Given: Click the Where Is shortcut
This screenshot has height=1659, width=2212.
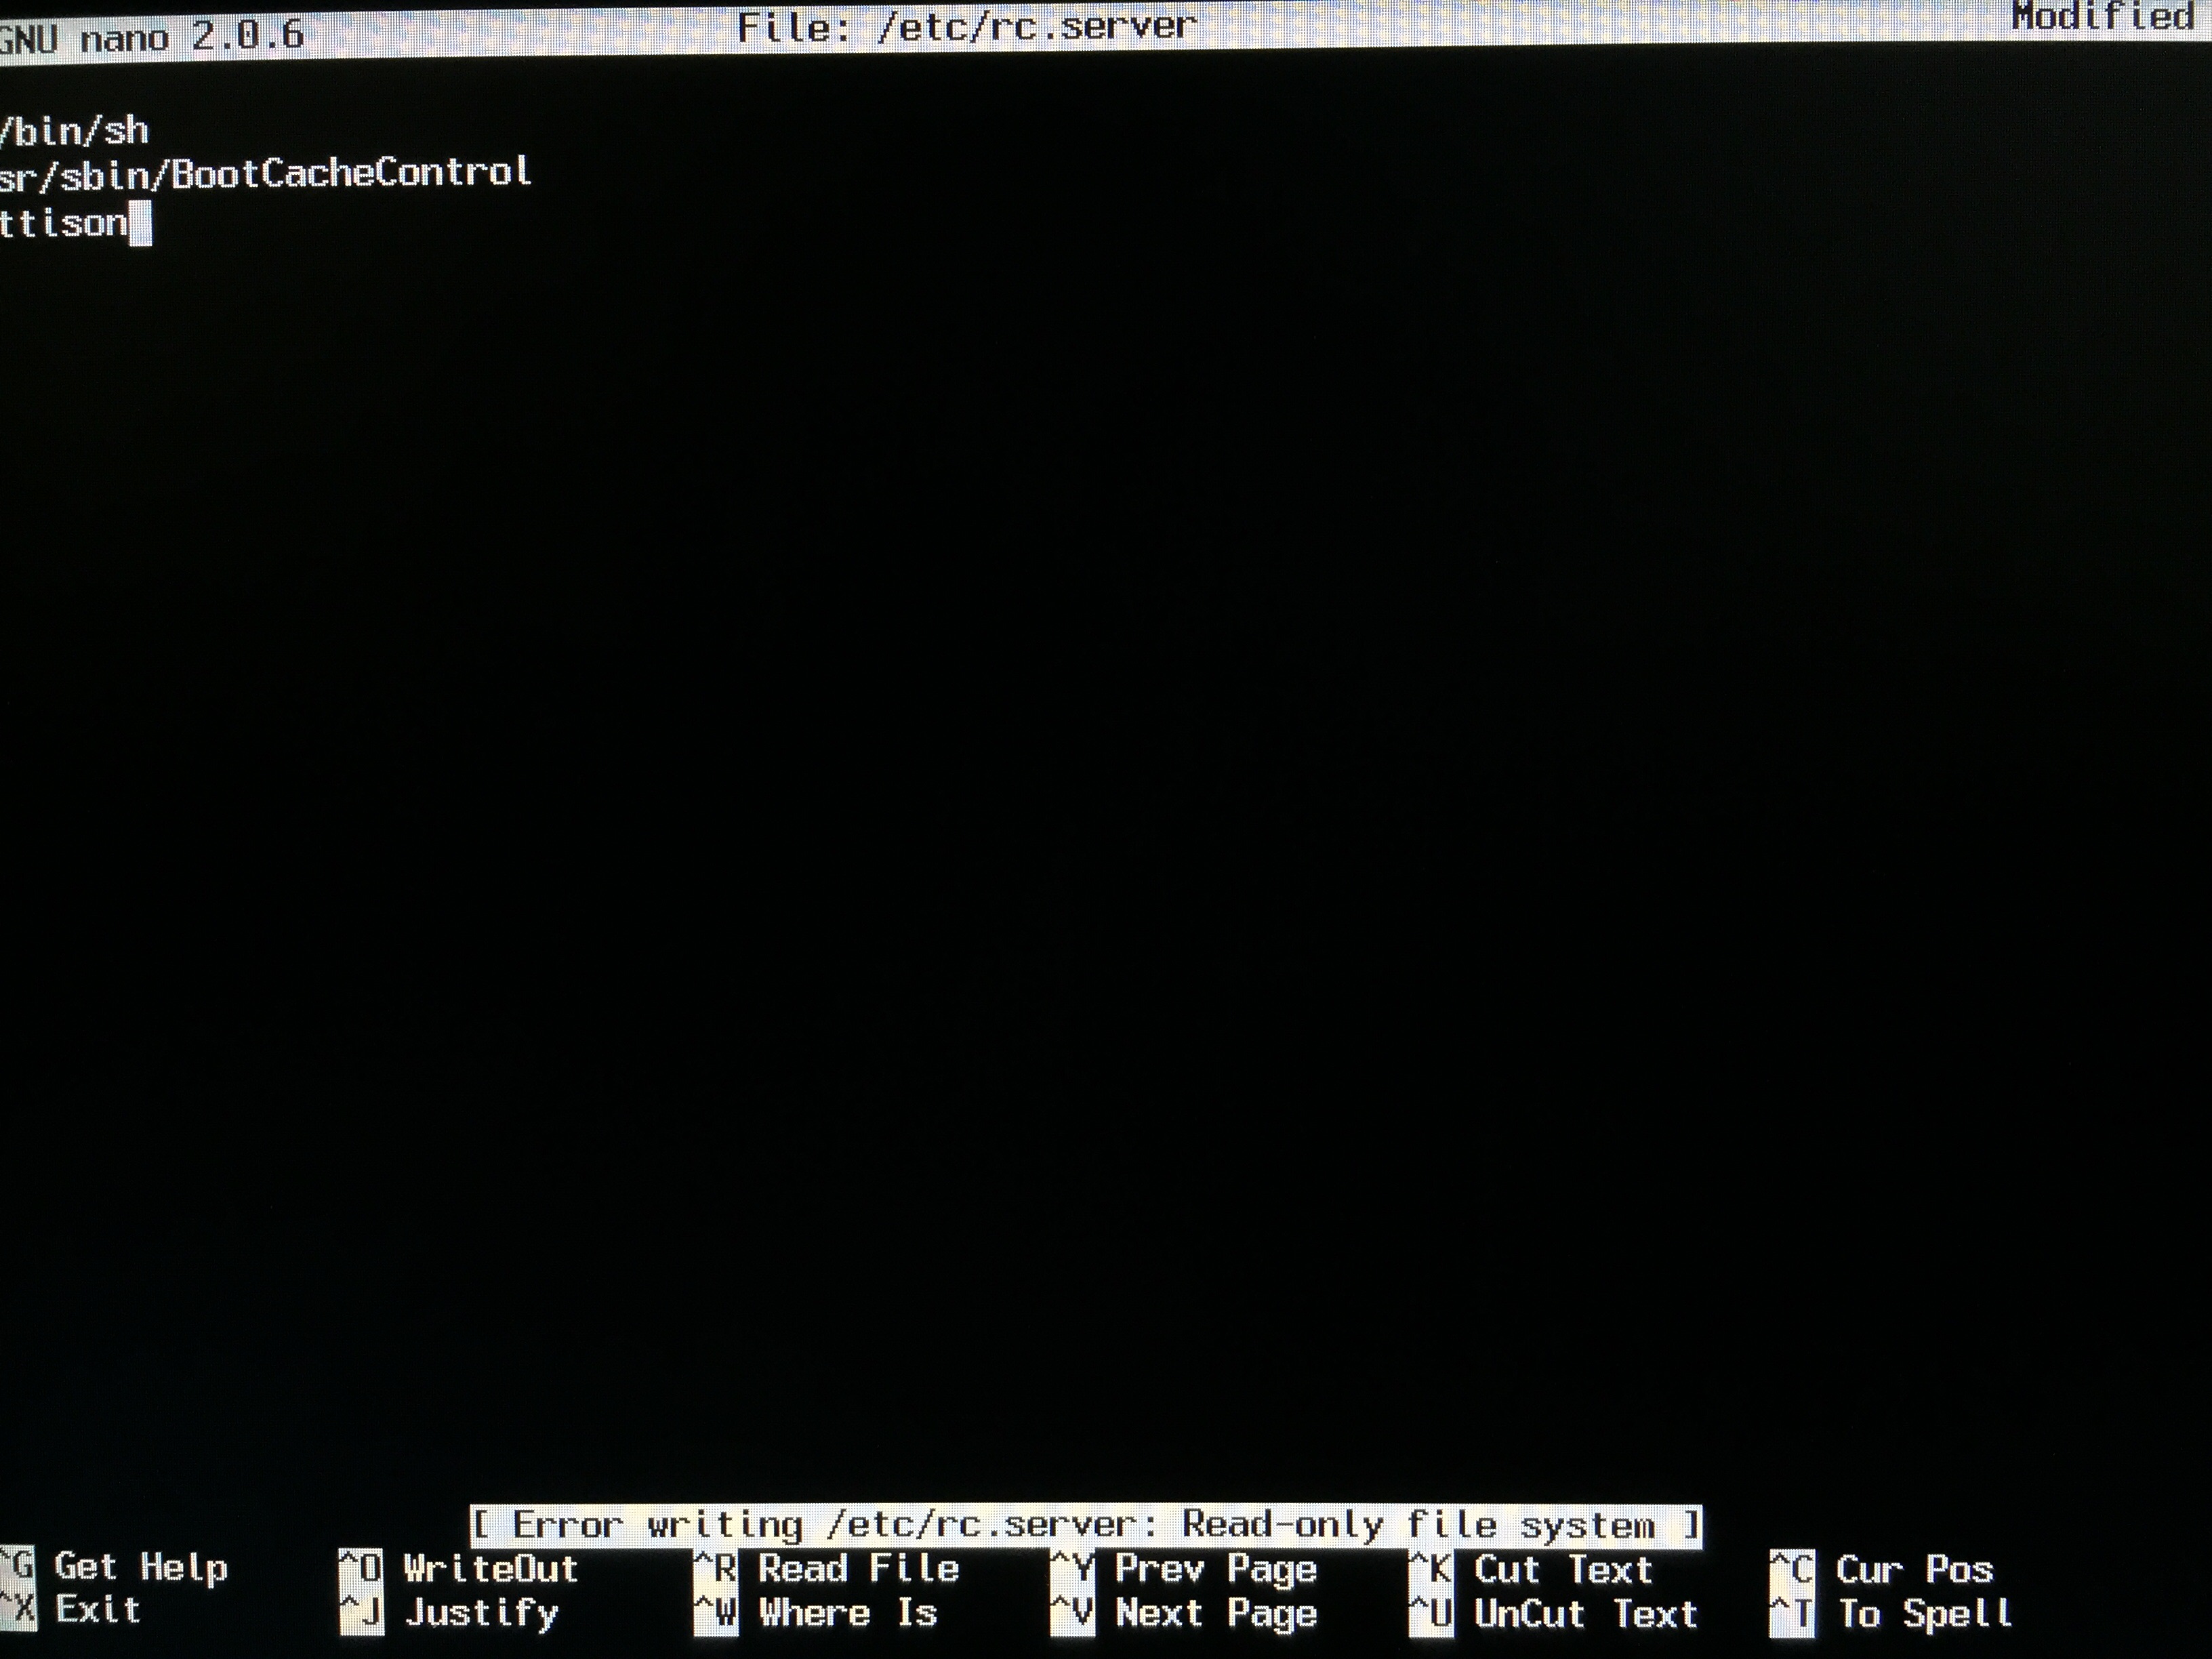Looking at the screenshot, I should coord(847,1613).
